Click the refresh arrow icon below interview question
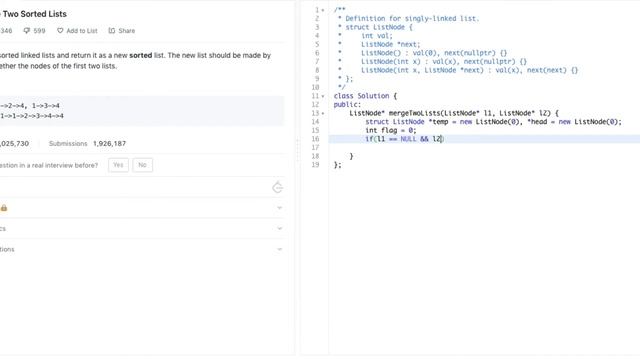Viewport: 640px width, 360px height. [278, 187]
